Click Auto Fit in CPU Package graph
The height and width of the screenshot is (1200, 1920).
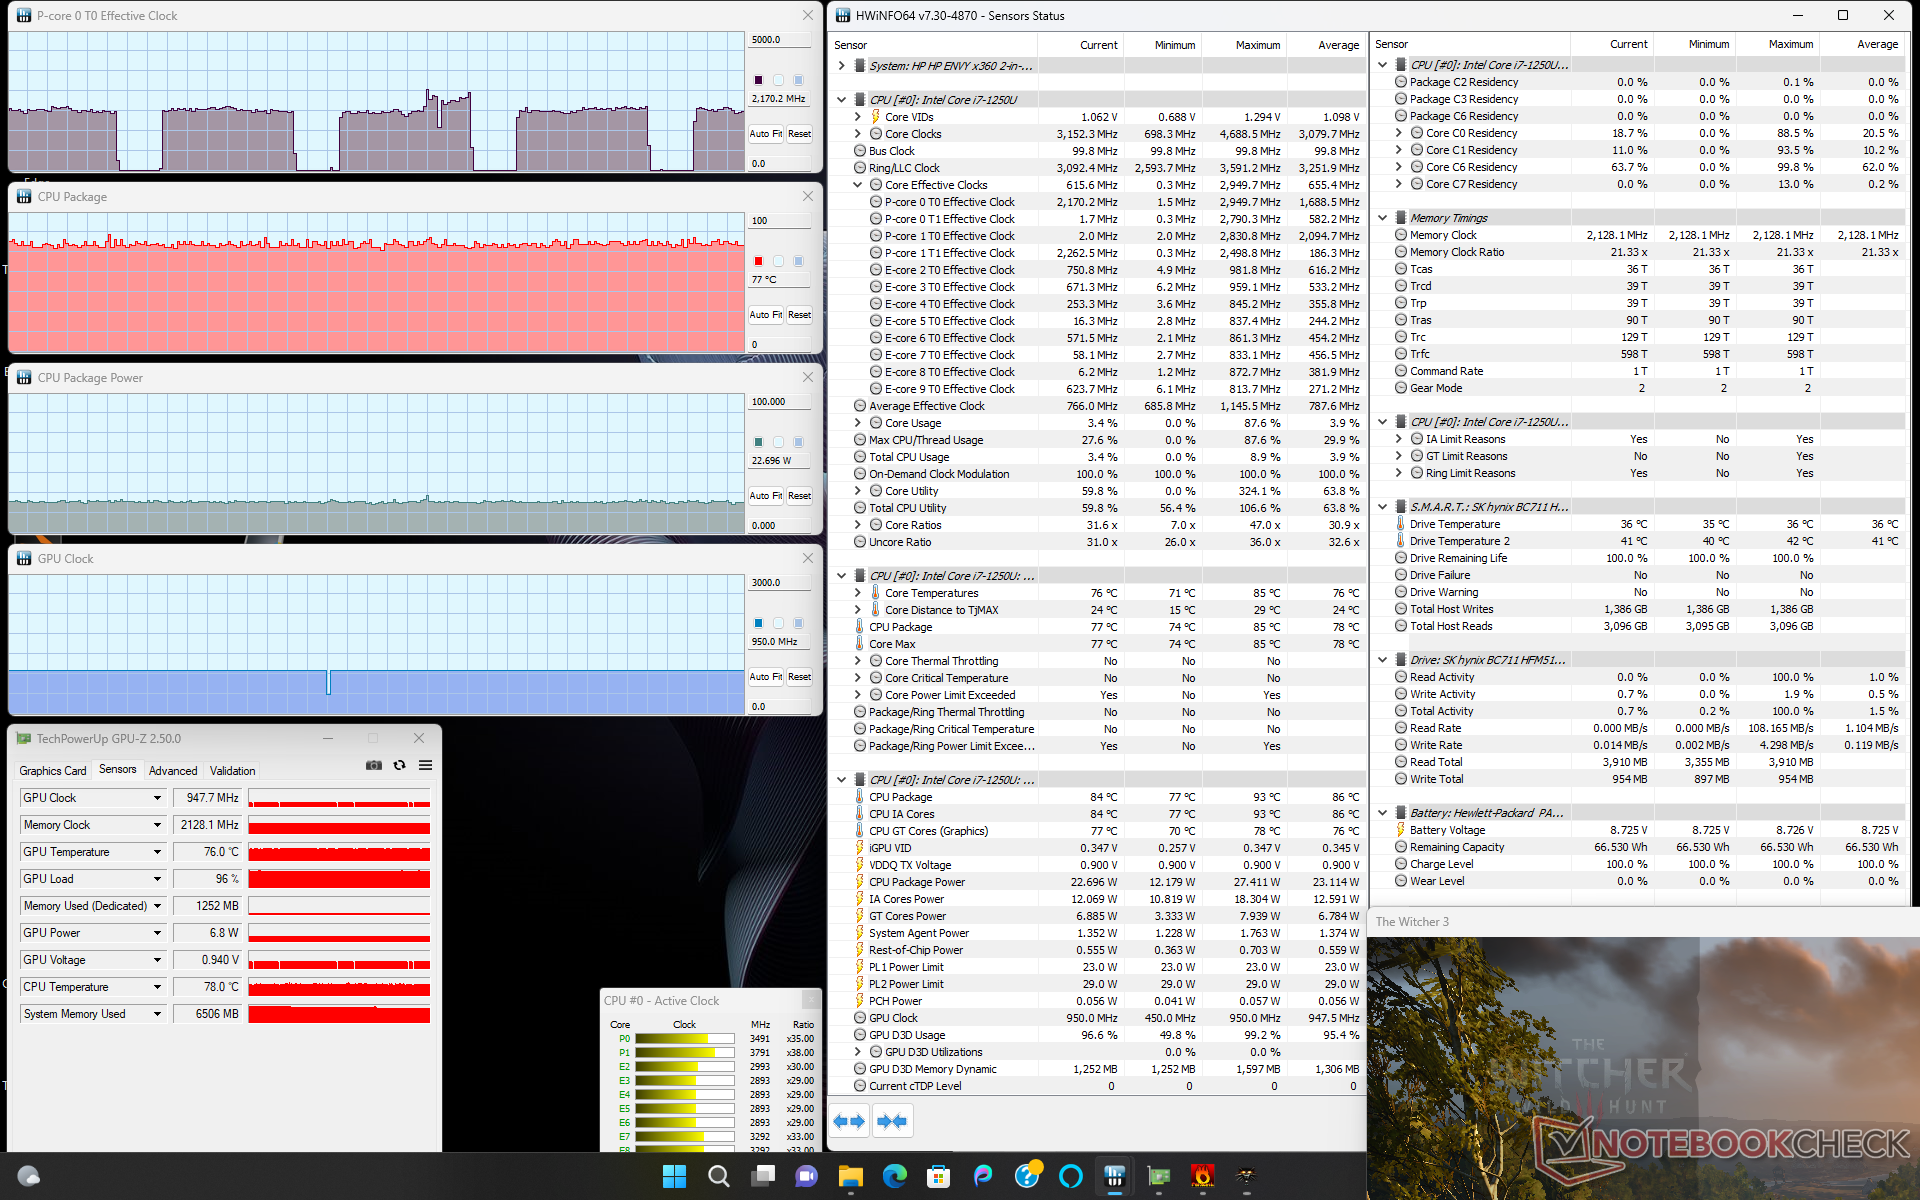pyautogui.click(x=766, y=315)
